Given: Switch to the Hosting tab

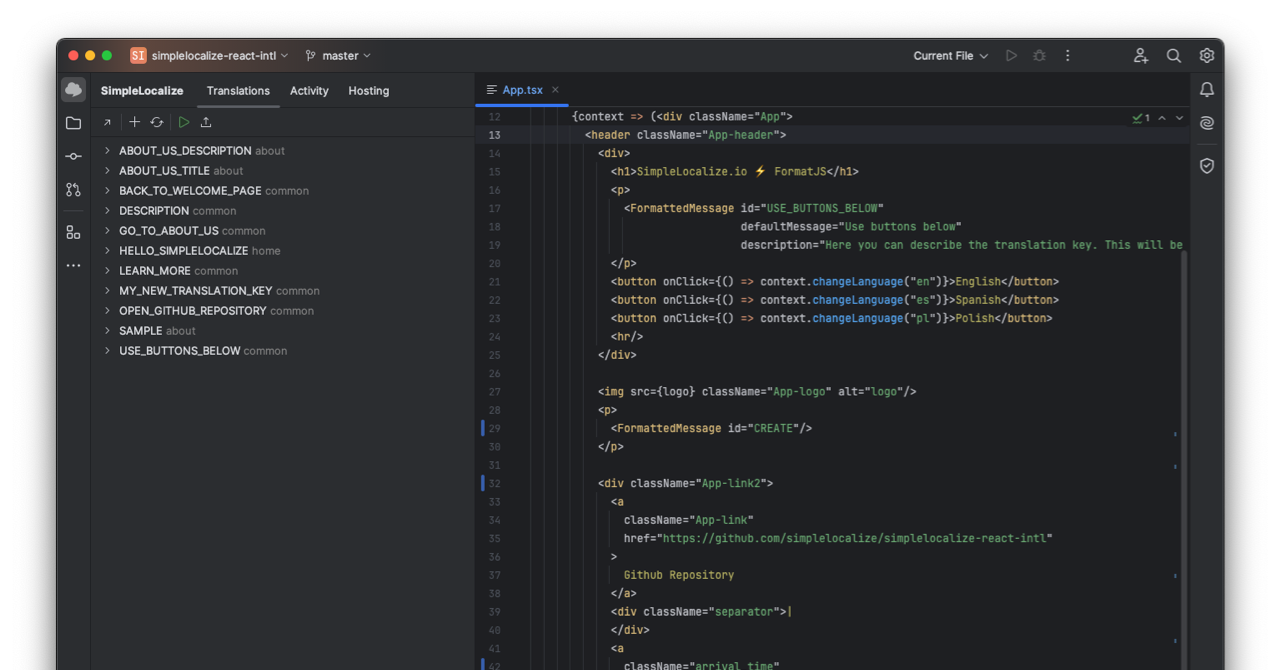Looking at the screenshot, I should pos(369,91).
